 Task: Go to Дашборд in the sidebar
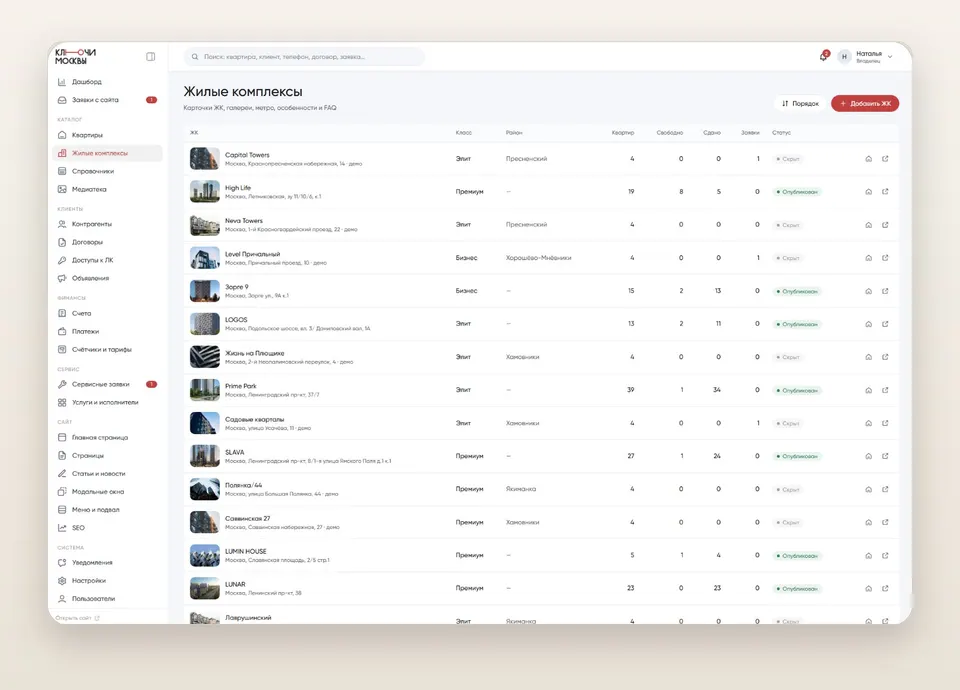click(x=108, y=82)
